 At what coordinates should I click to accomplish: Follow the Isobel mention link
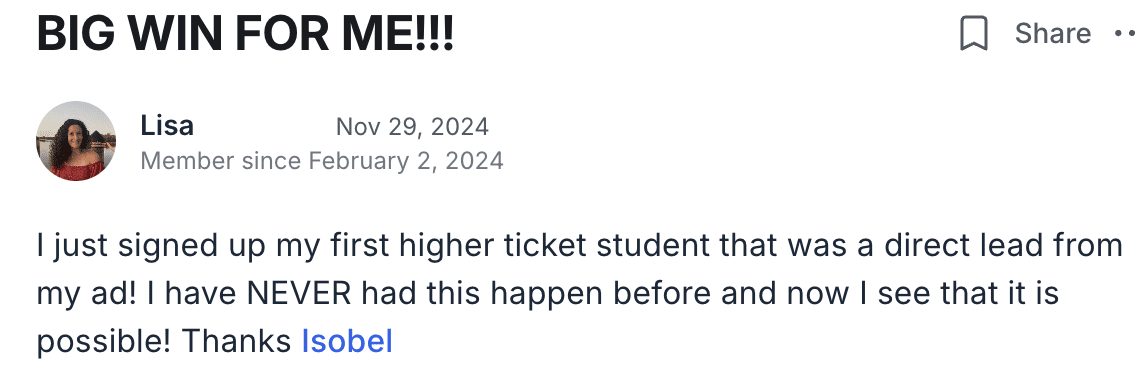click(x=347, y=341)
